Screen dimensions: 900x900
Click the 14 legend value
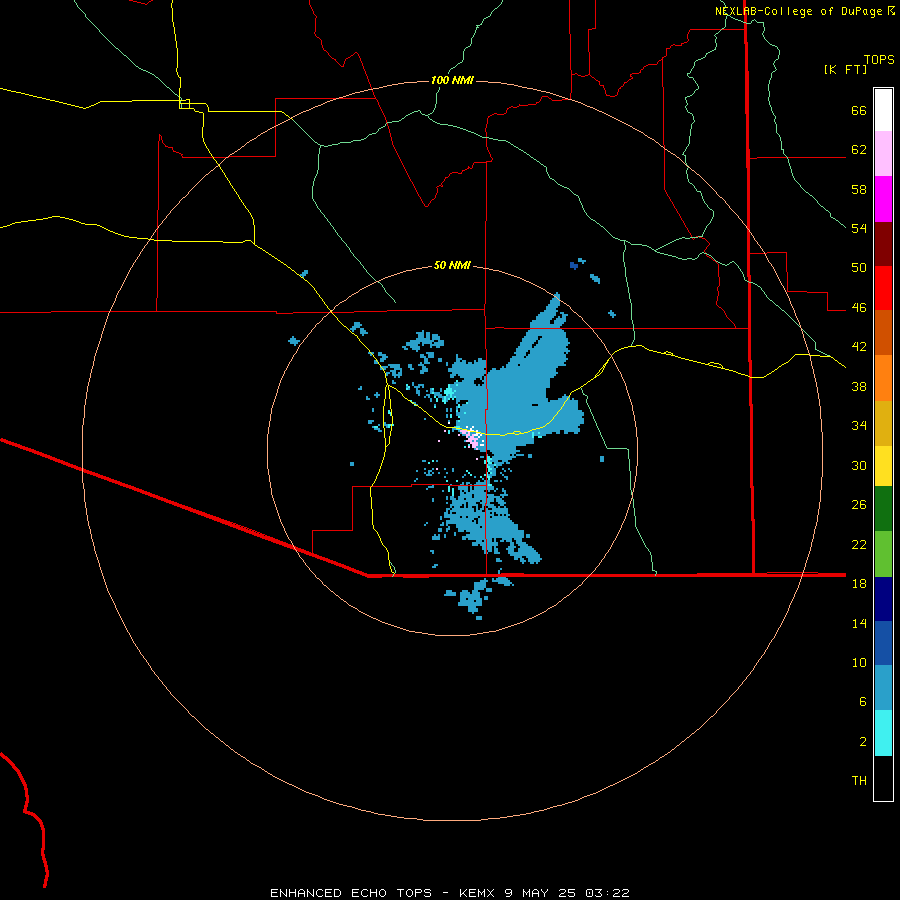tap(859, 623)
